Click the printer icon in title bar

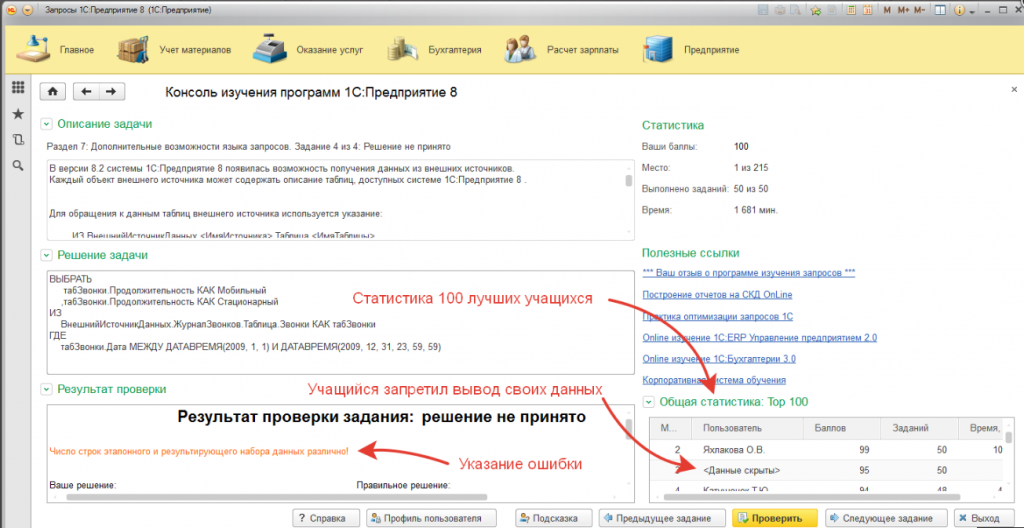click(x=779, y=10)
